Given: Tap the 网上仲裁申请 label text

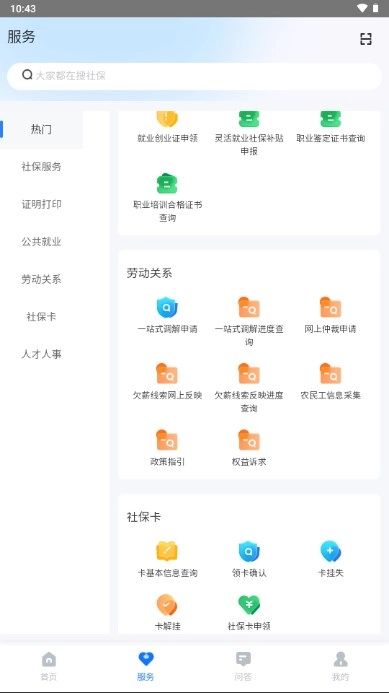Looking at the screenshot, I should [x=331, y=329].
